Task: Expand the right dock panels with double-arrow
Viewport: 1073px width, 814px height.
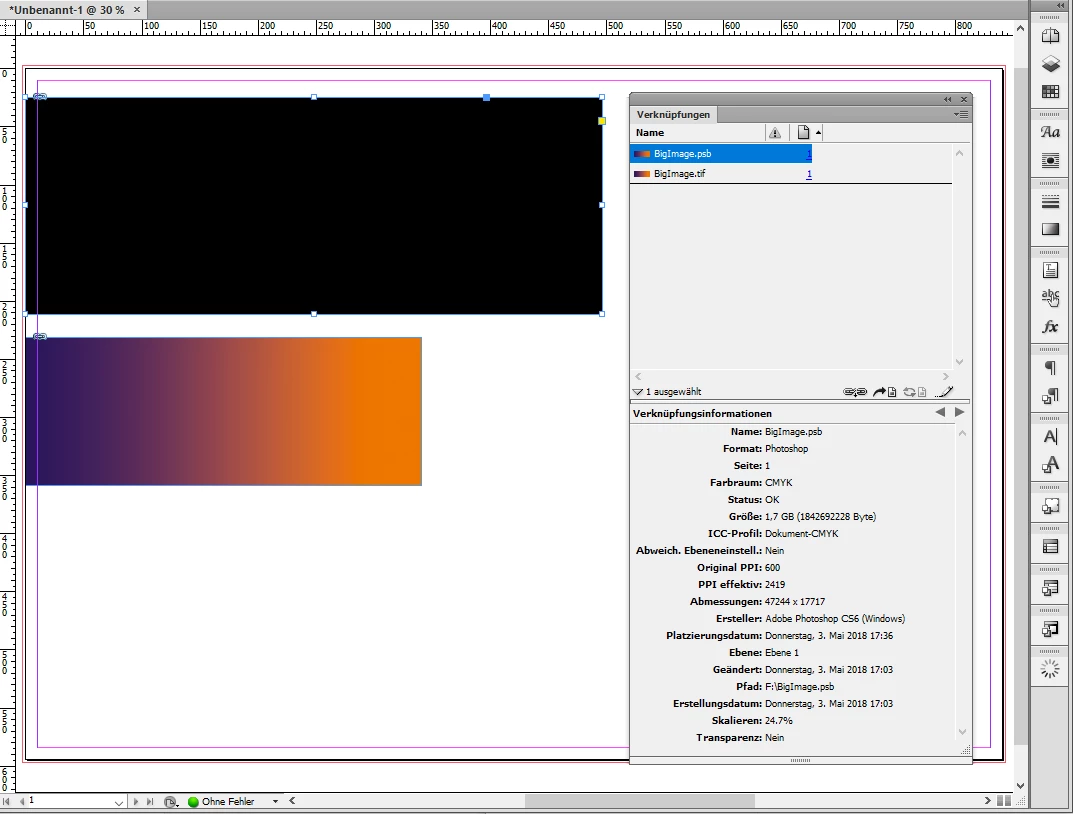Action: coord(1061,5)
